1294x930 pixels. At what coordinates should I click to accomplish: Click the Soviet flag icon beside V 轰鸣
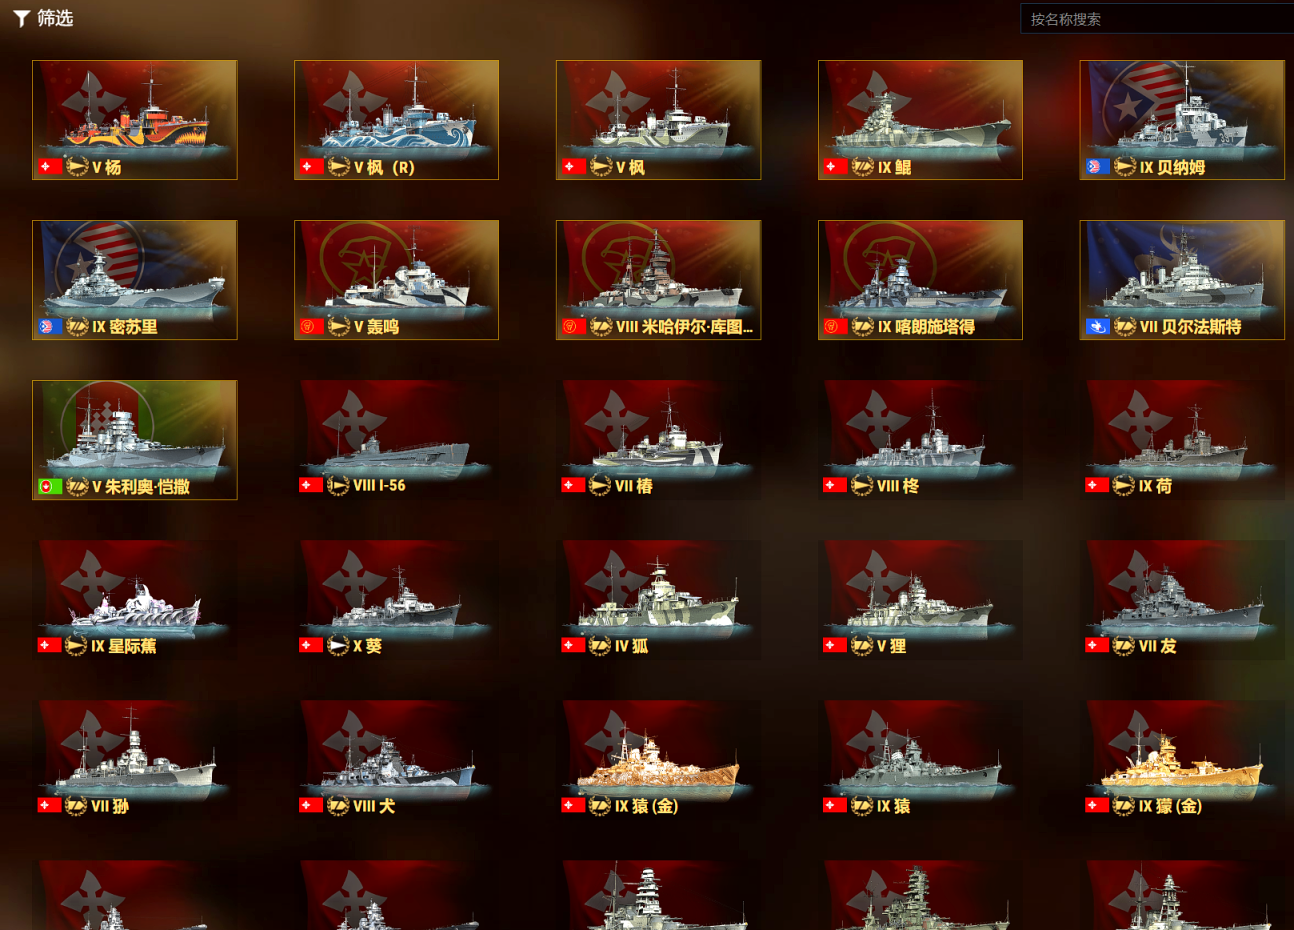(x=311, y=327)
